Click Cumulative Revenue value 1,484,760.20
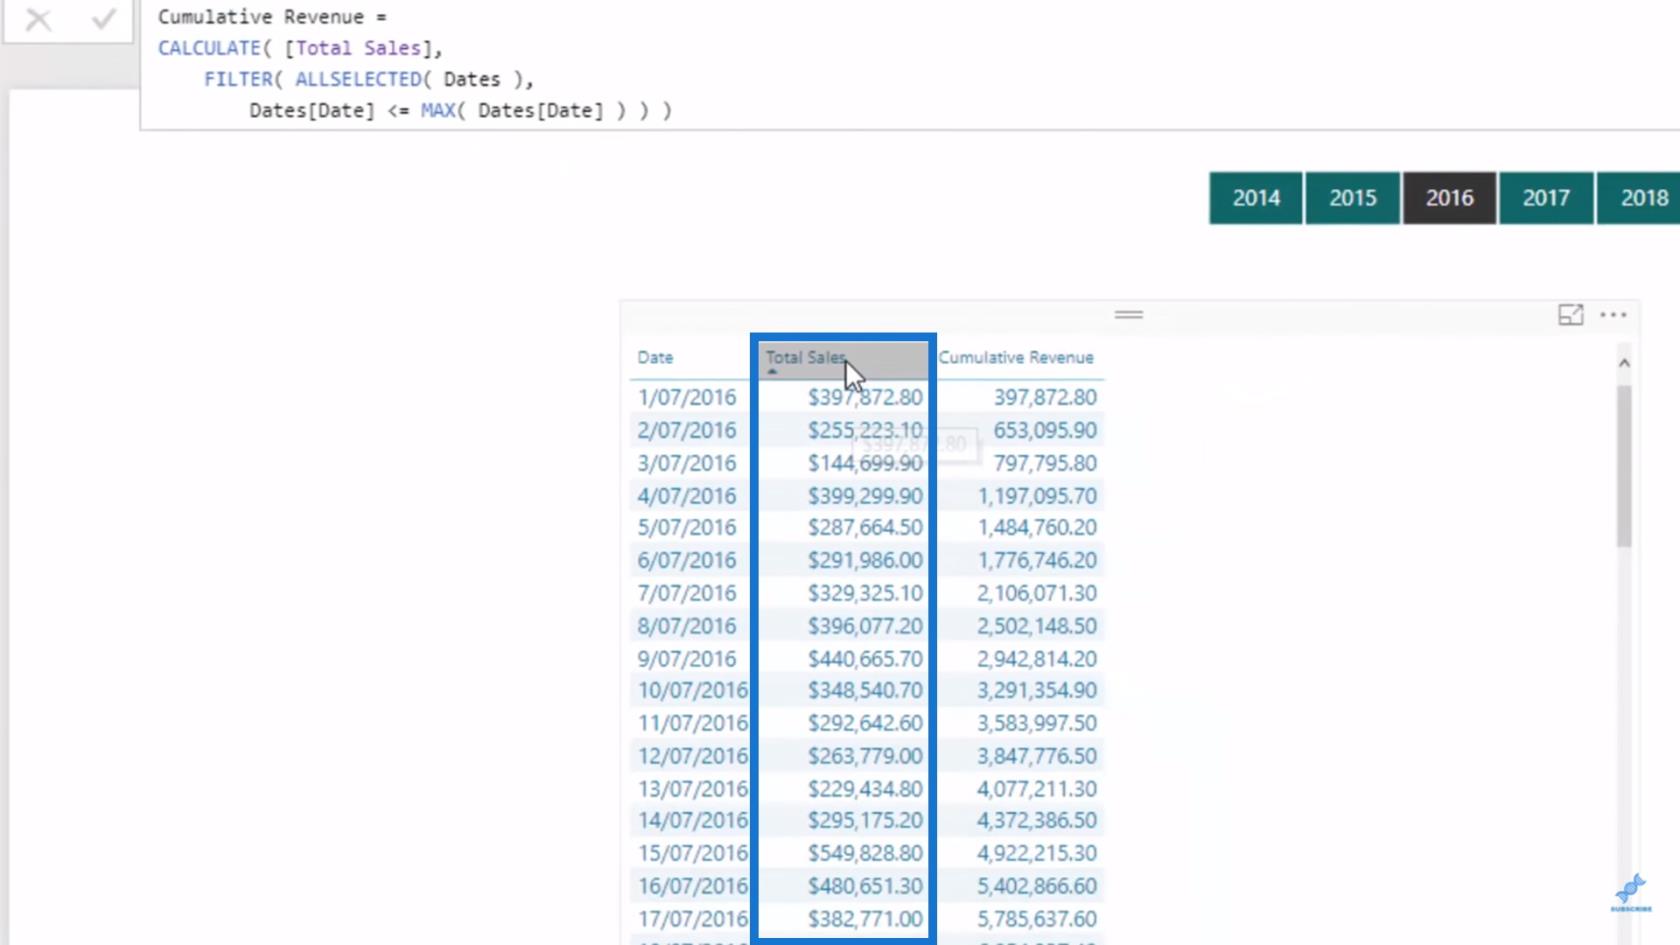 pyautogui.click(x=1037, y=527)
